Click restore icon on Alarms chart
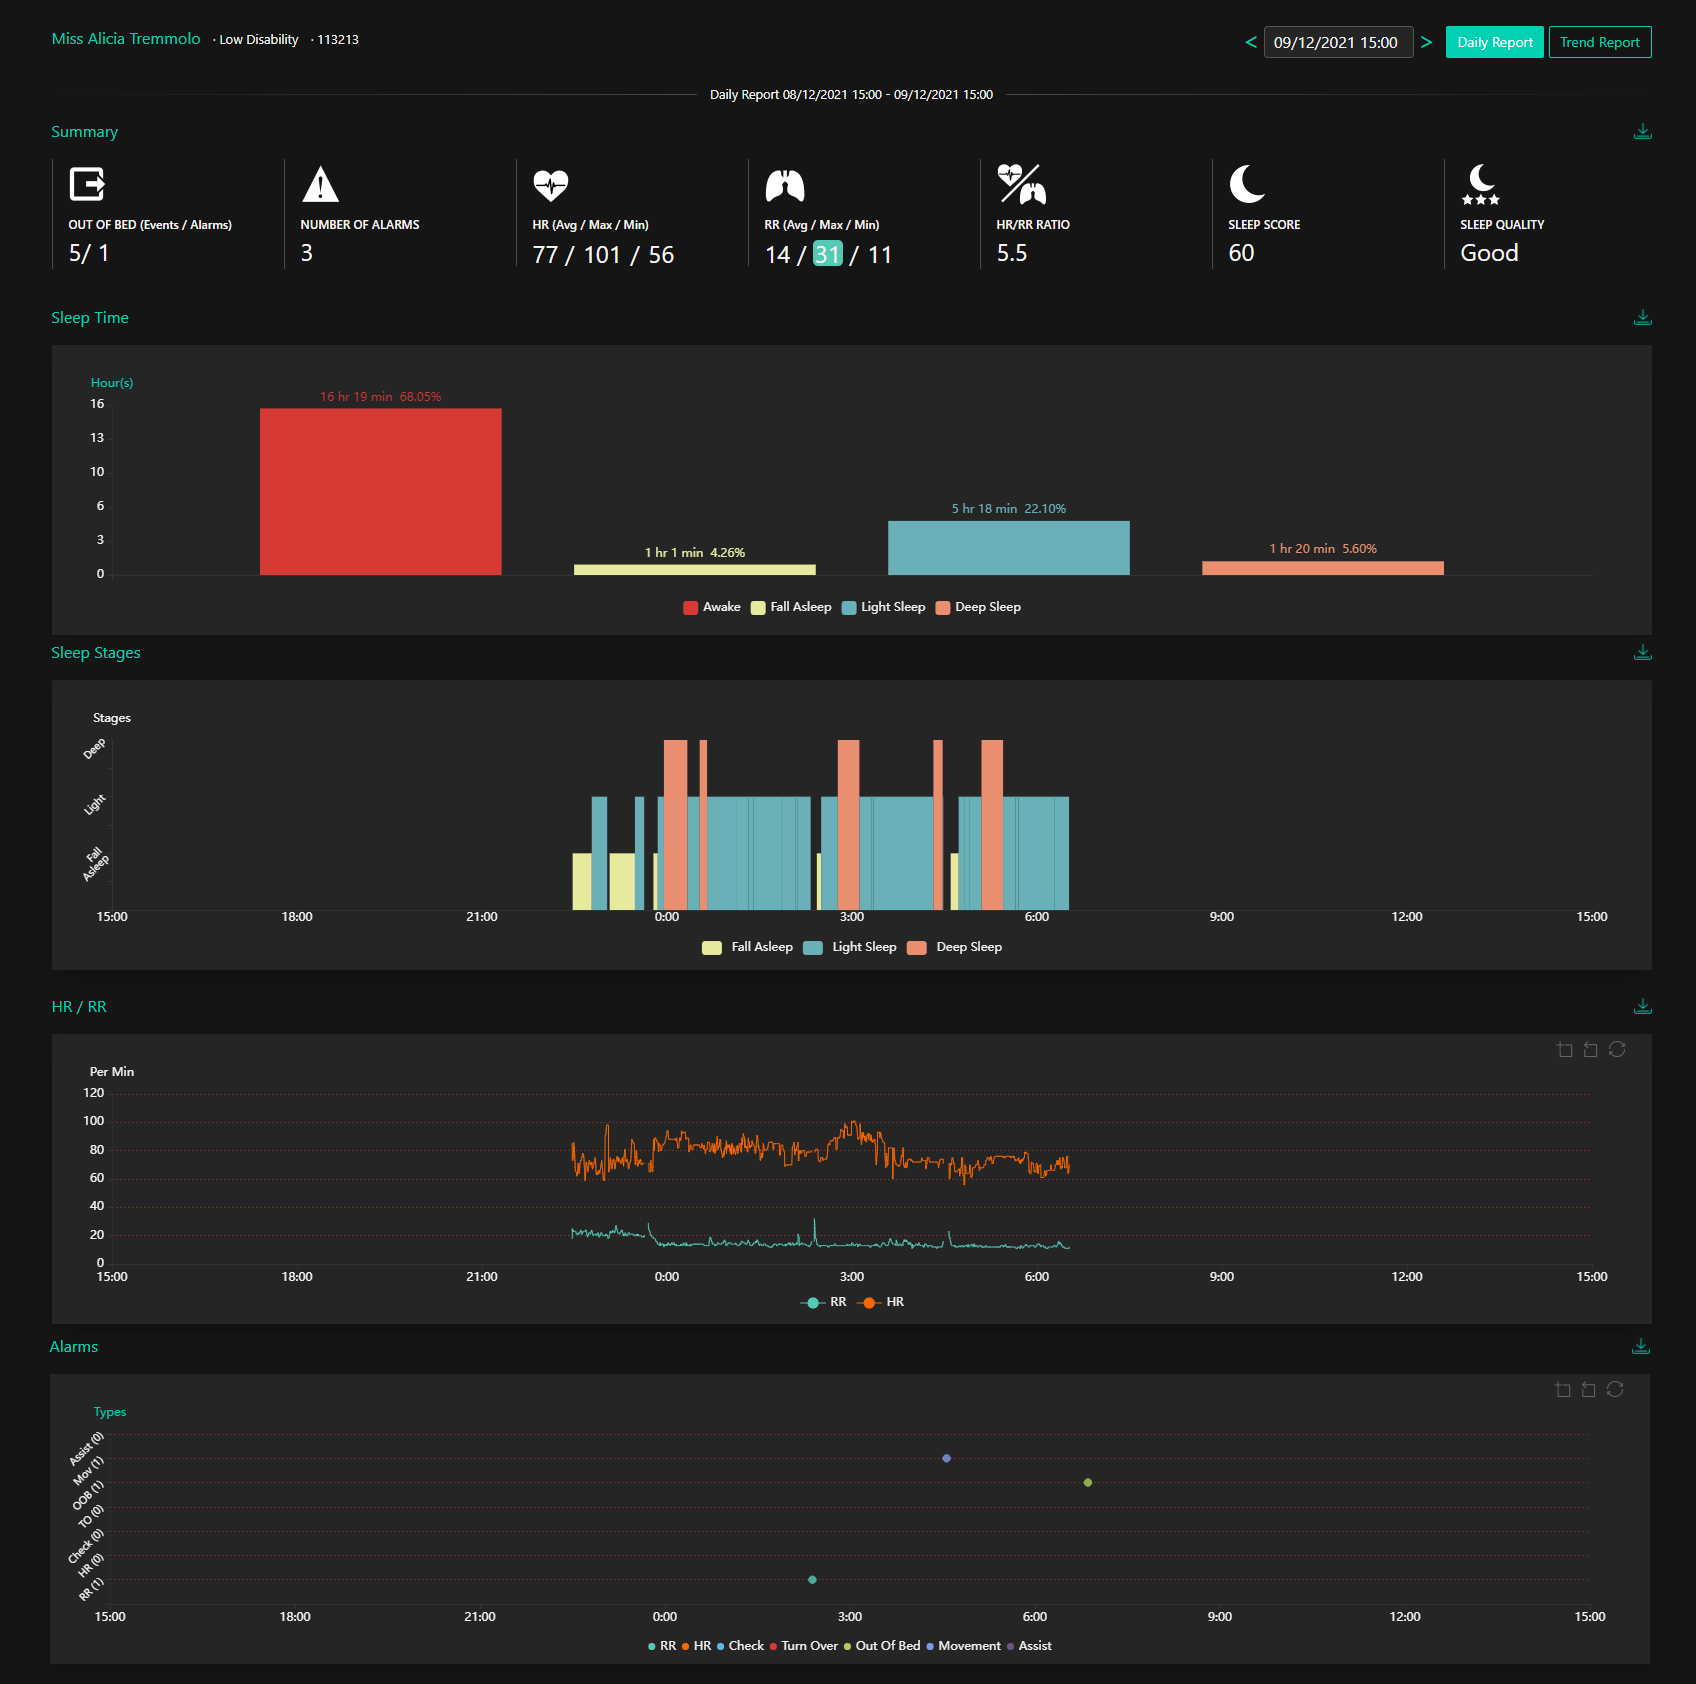1696x1684 pixels. click(x=1615, y=1389)
